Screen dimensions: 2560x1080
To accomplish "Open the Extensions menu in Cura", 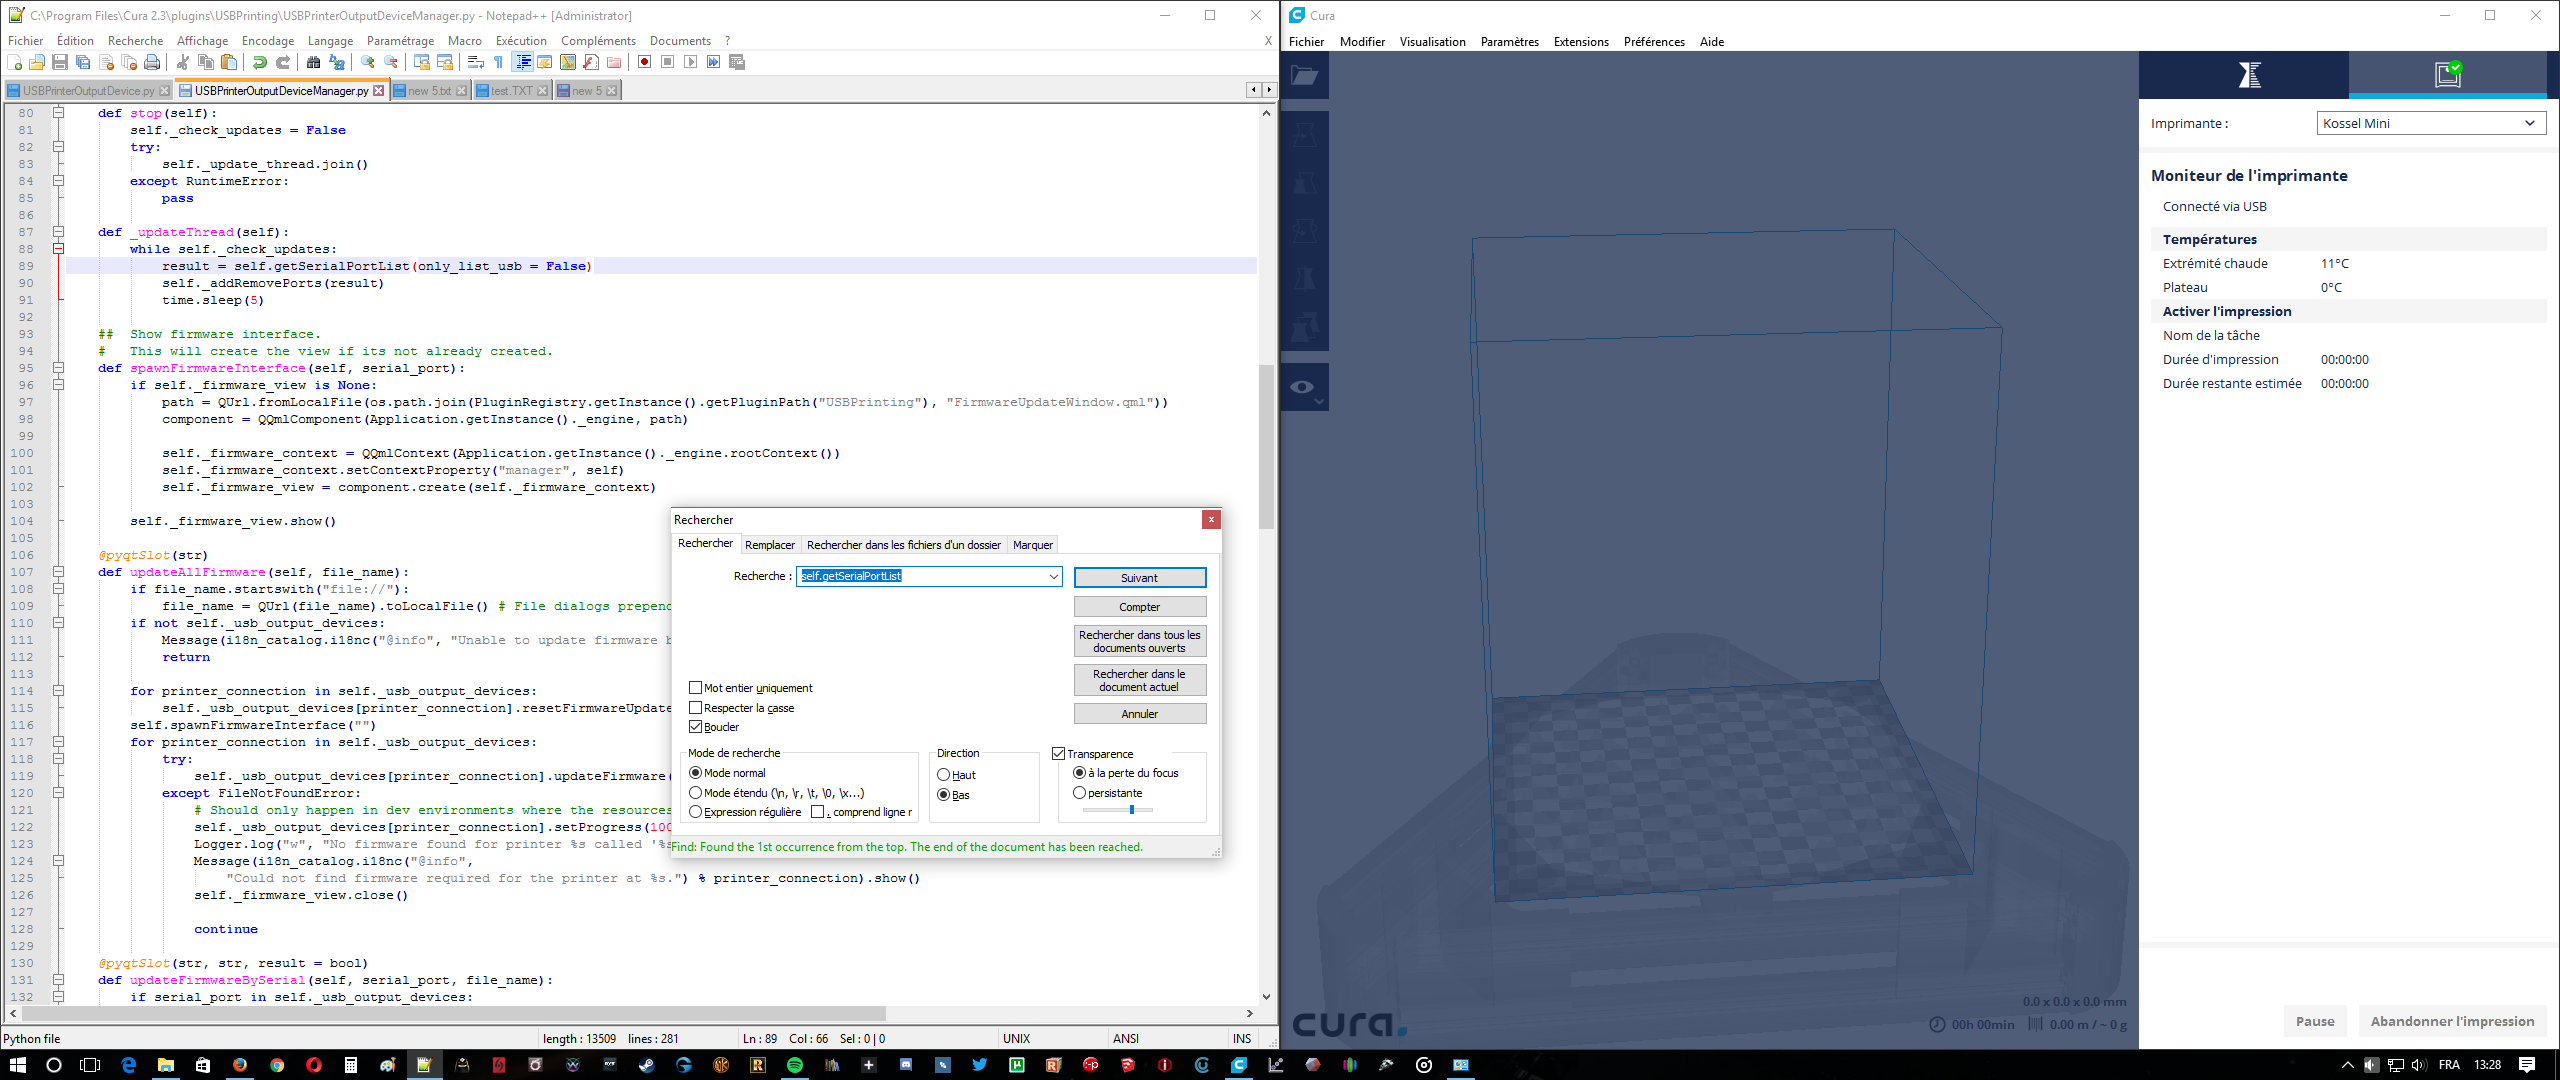I will (x=1580, y=42).
